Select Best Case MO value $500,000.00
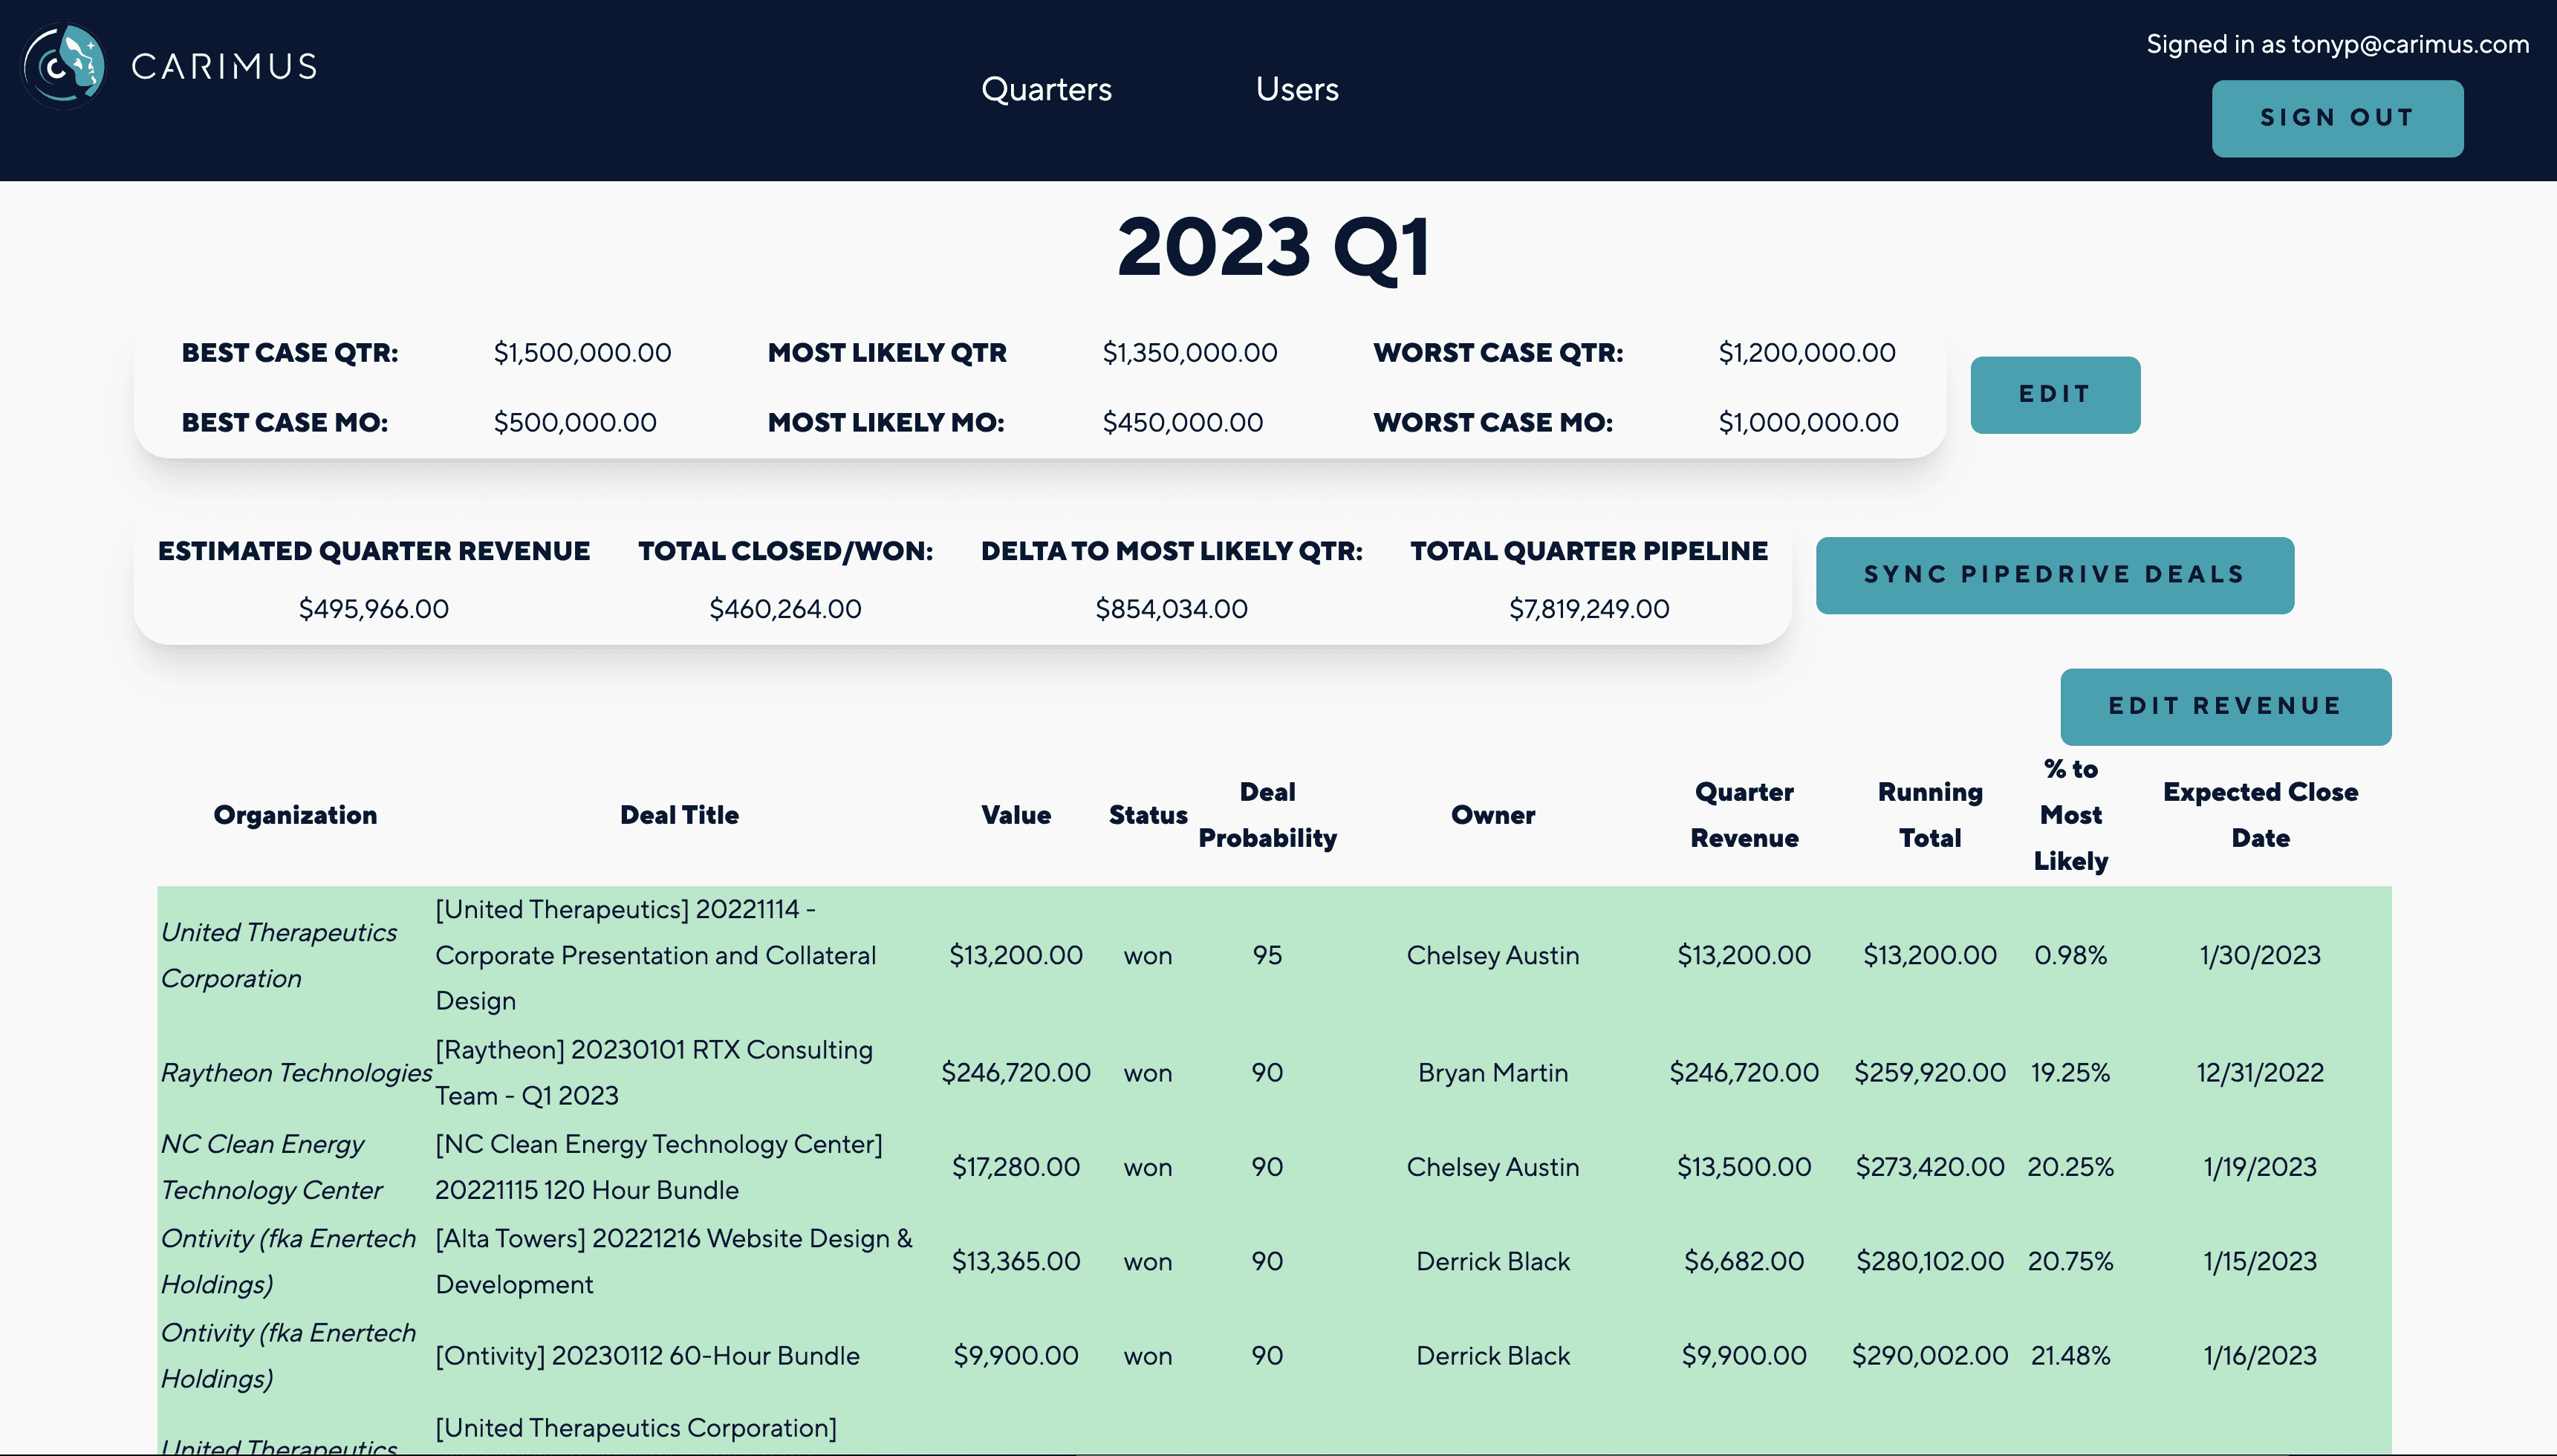Screen dimensions: 2557x1456 pos(575,422)
